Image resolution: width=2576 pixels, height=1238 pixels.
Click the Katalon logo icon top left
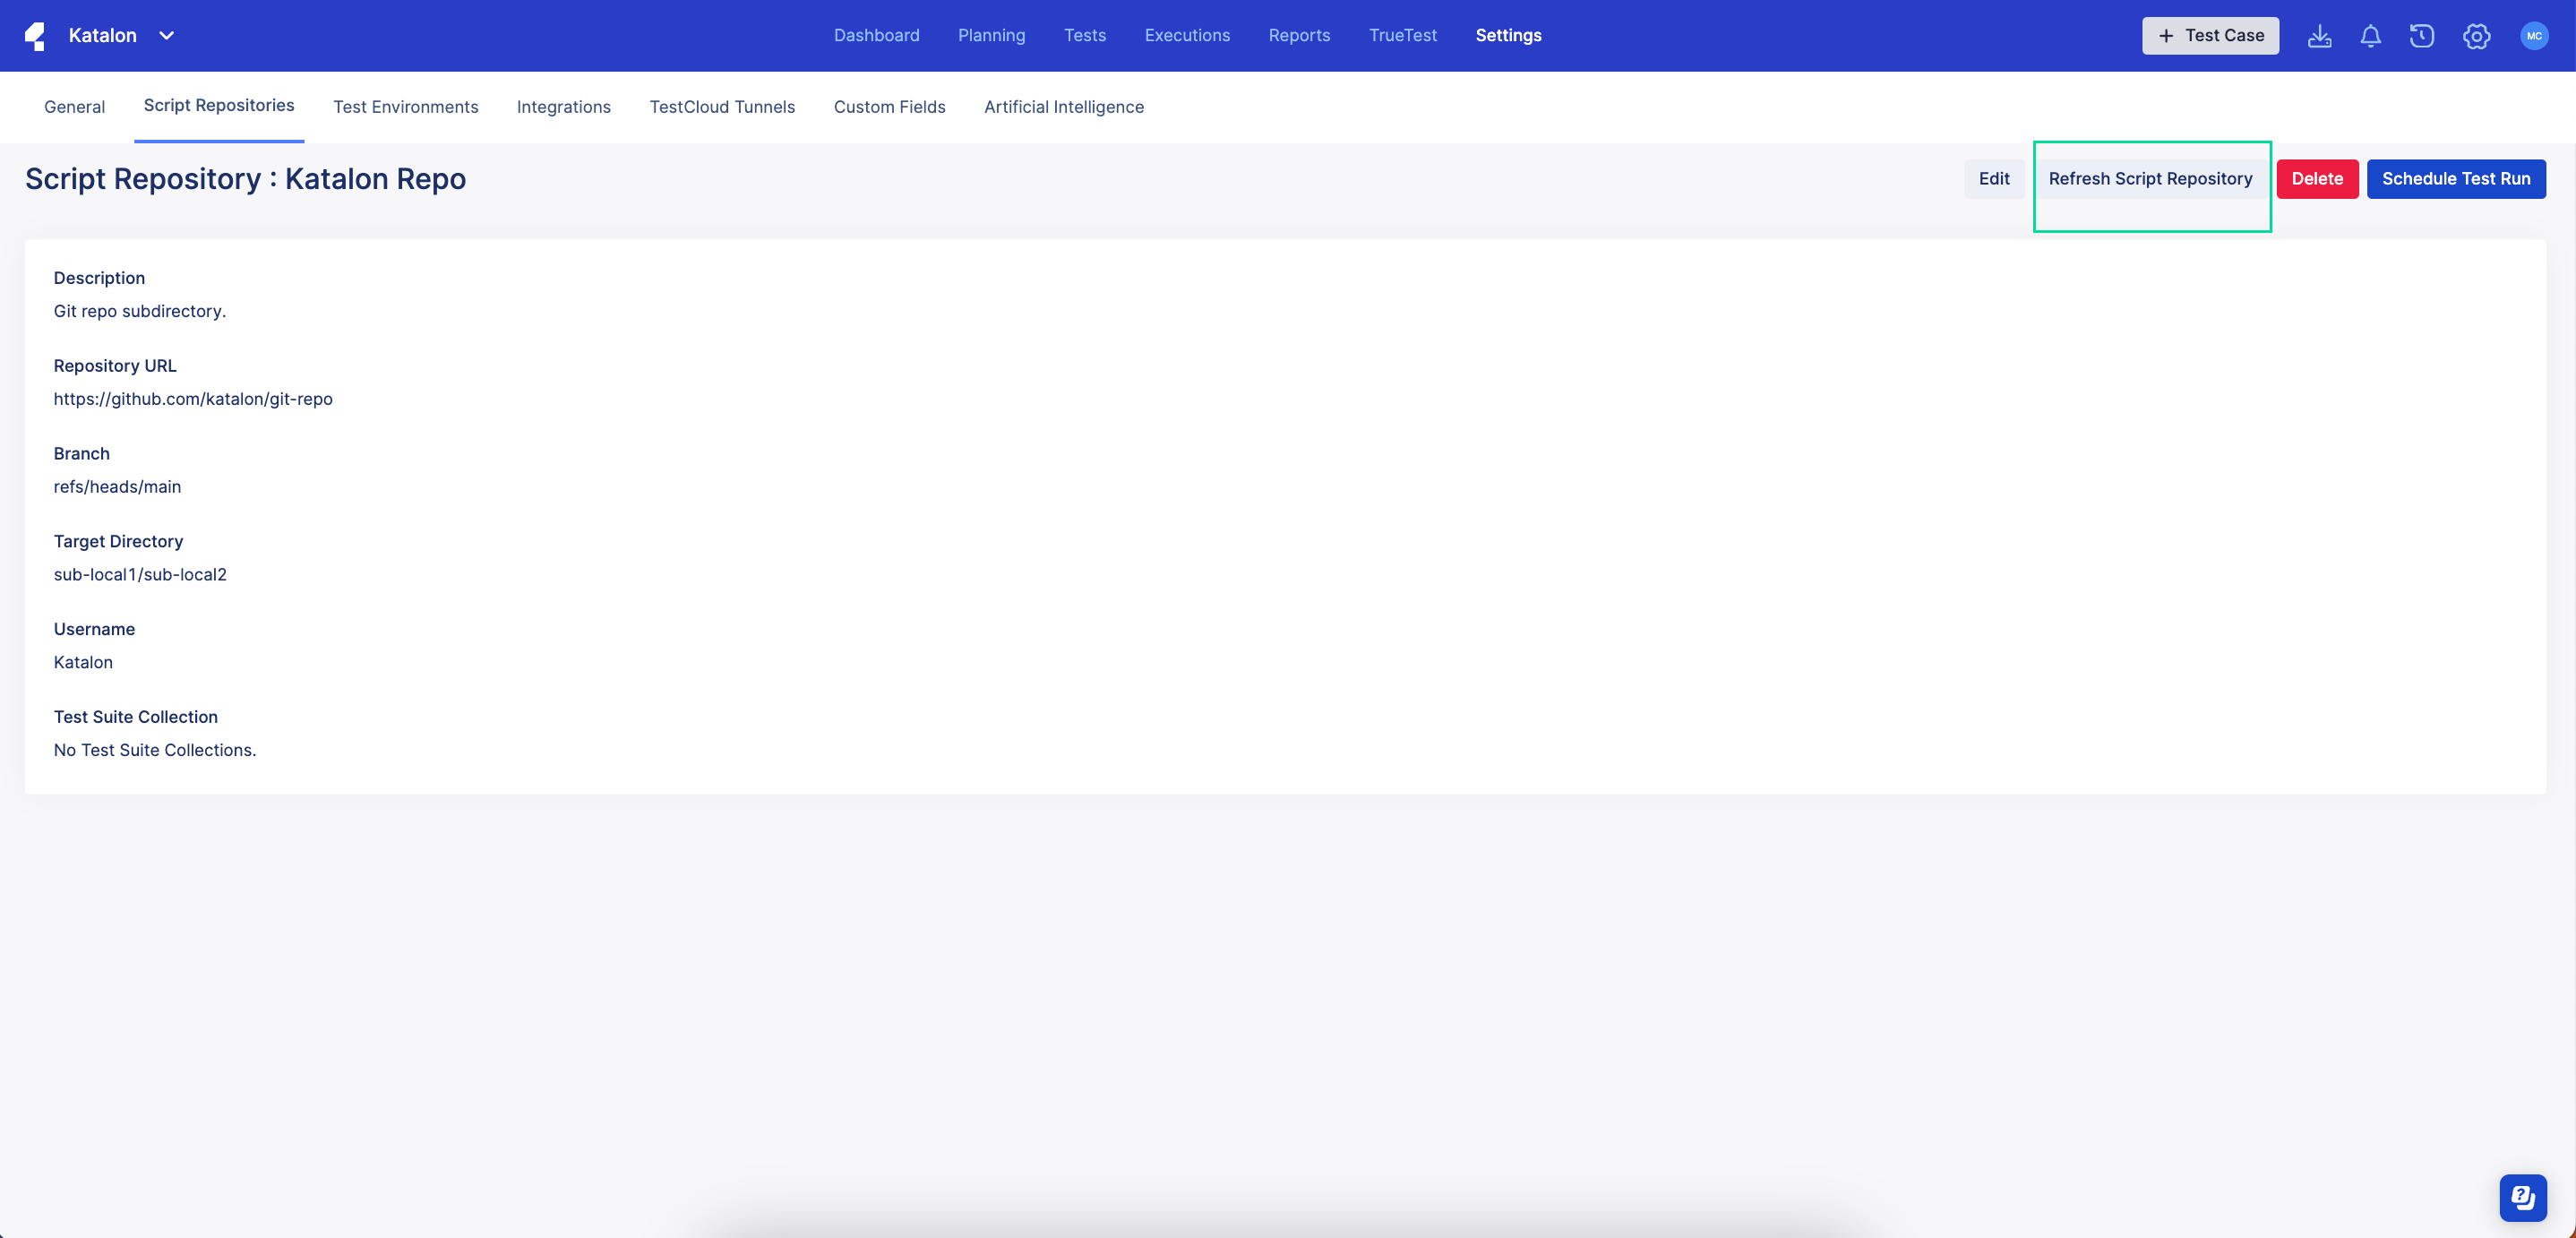(36, 35)
